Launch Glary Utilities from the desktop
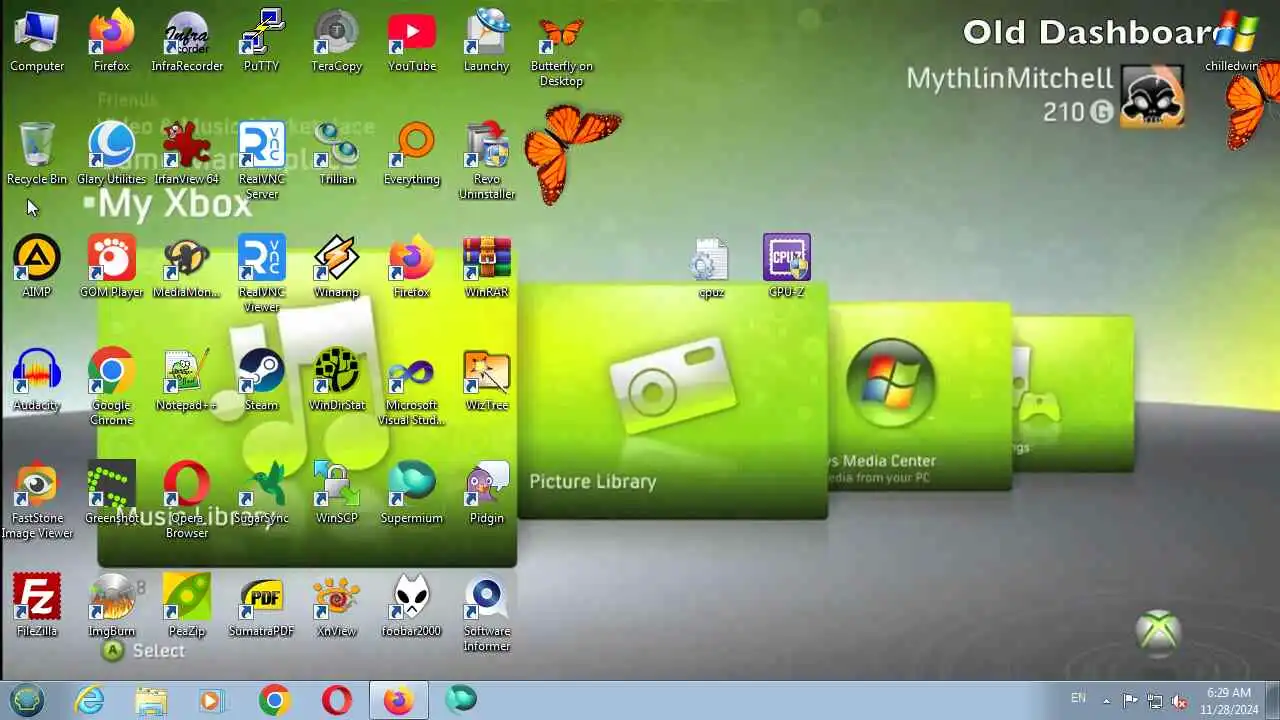Viewport: 1280px width, 720px height. pos(112,154)
